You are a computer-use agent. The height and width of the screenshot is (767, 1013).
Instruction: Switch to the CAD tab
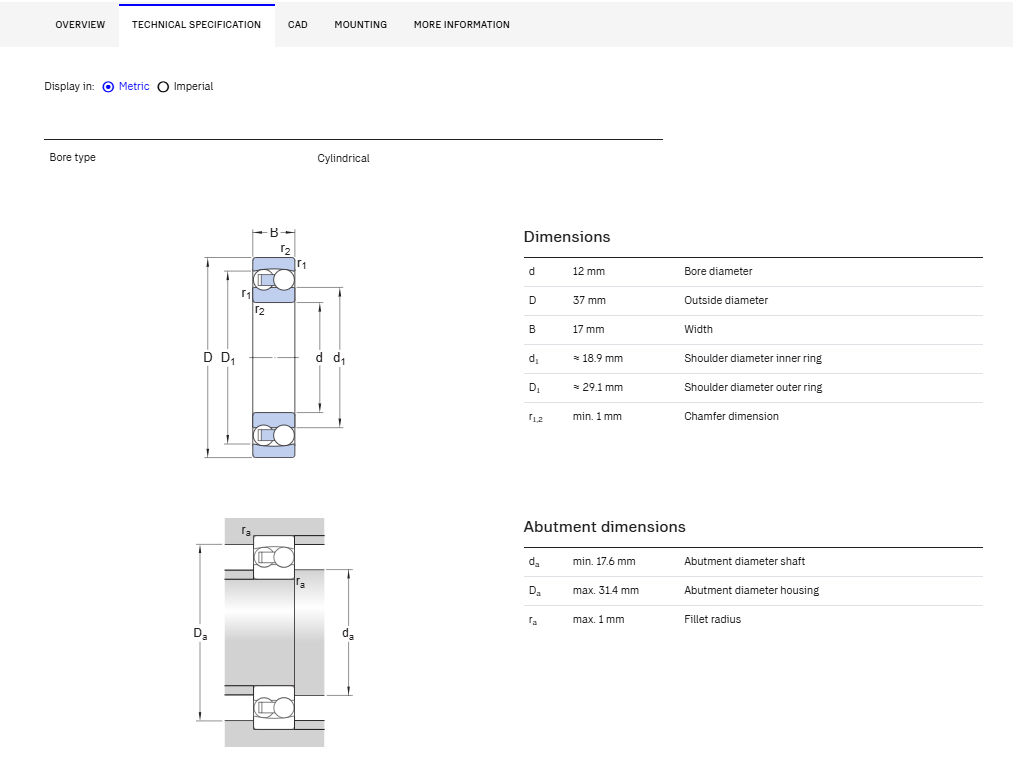pyautogui.click(x=297, y=25)
